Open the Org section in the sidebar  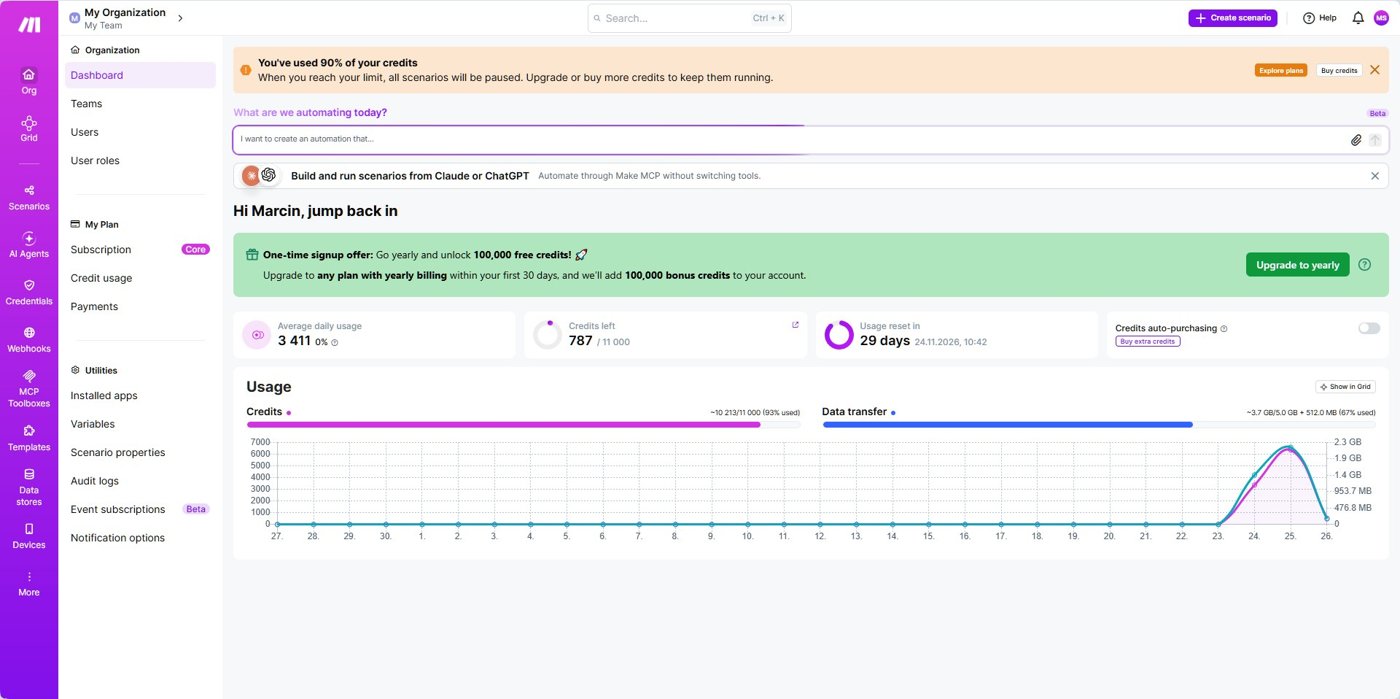click(29, 81)
